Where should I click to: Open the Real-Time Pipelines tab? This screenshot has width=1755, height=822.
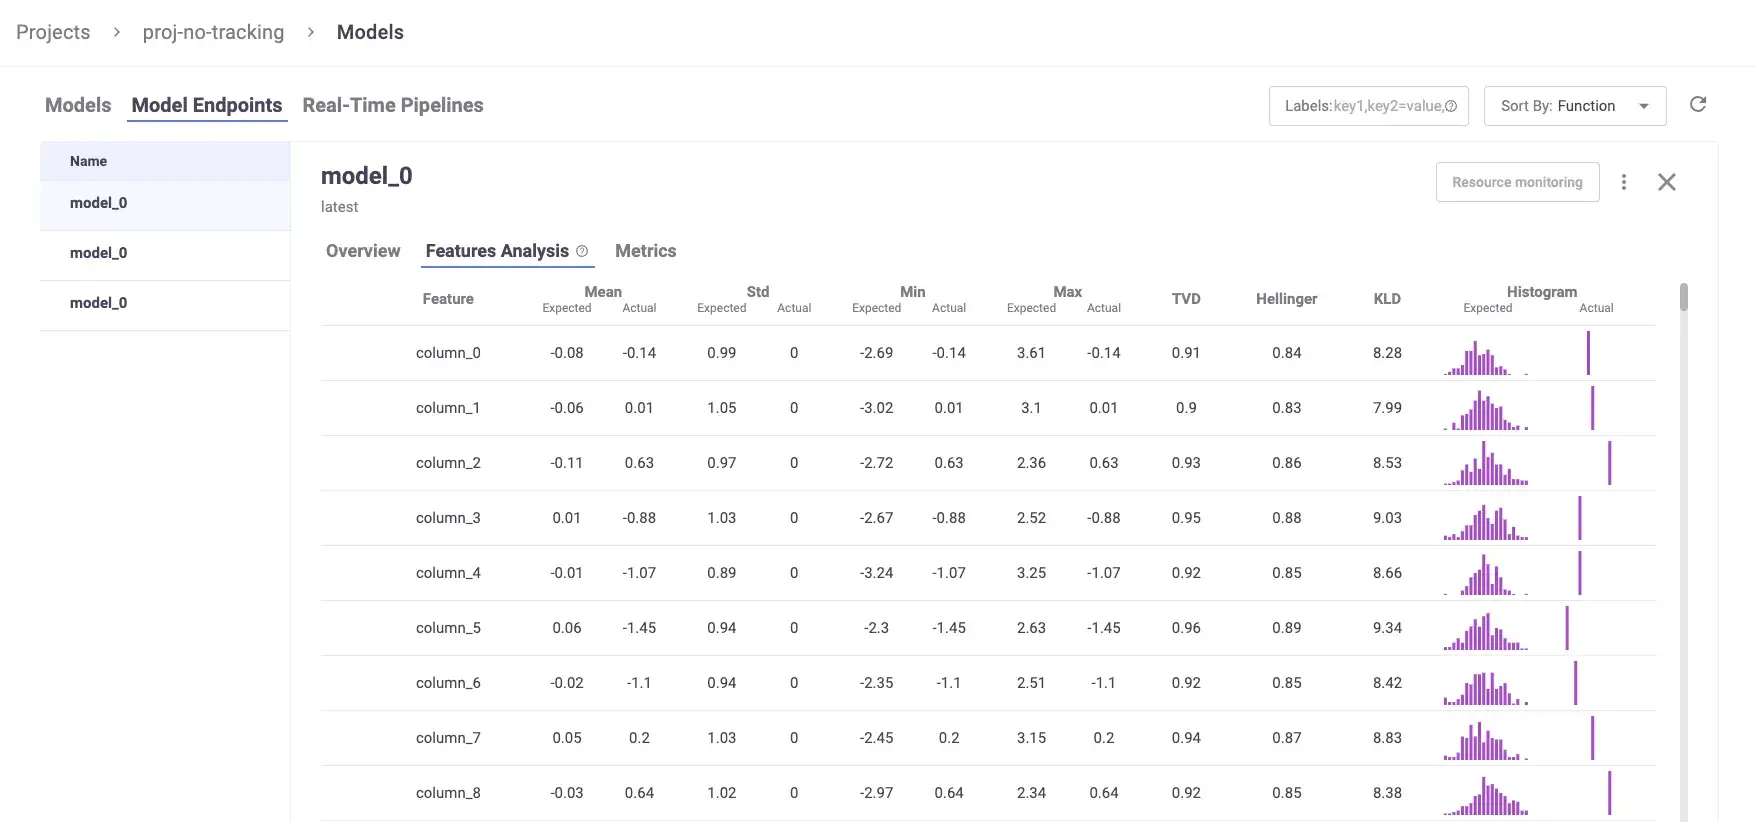(392, 105)
